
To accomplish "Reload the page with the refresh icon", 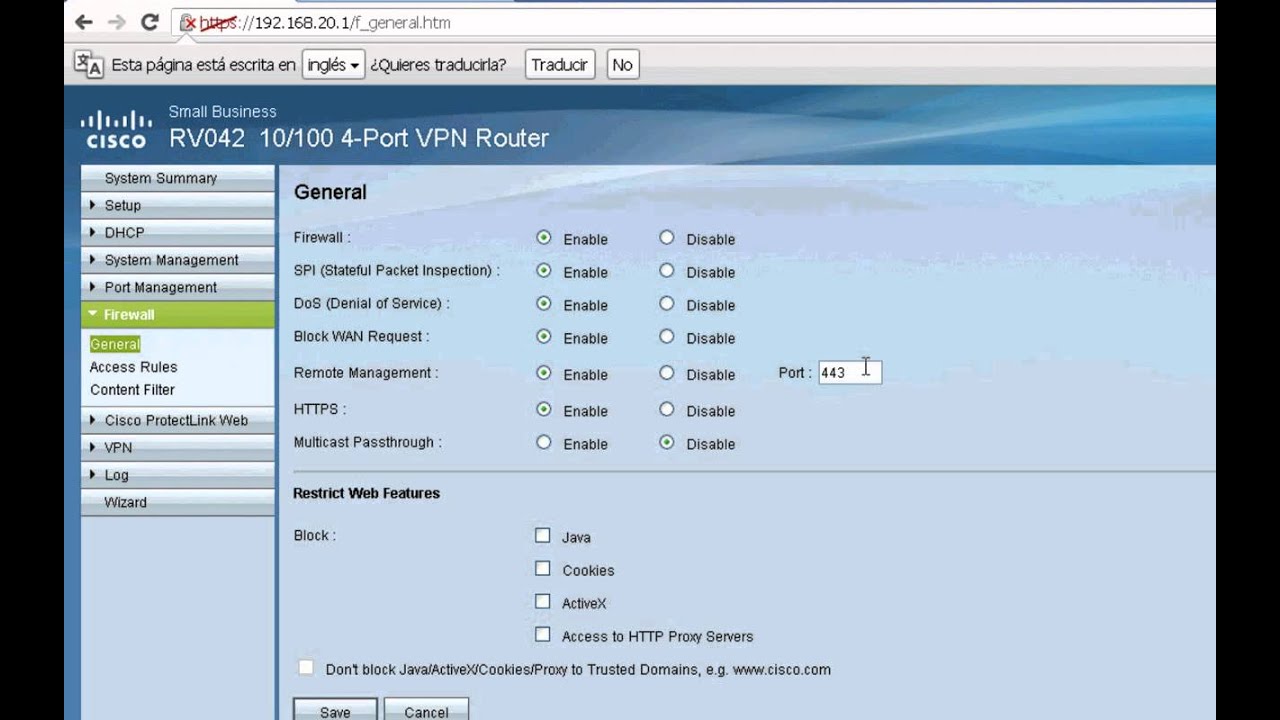I will point(150,22).
